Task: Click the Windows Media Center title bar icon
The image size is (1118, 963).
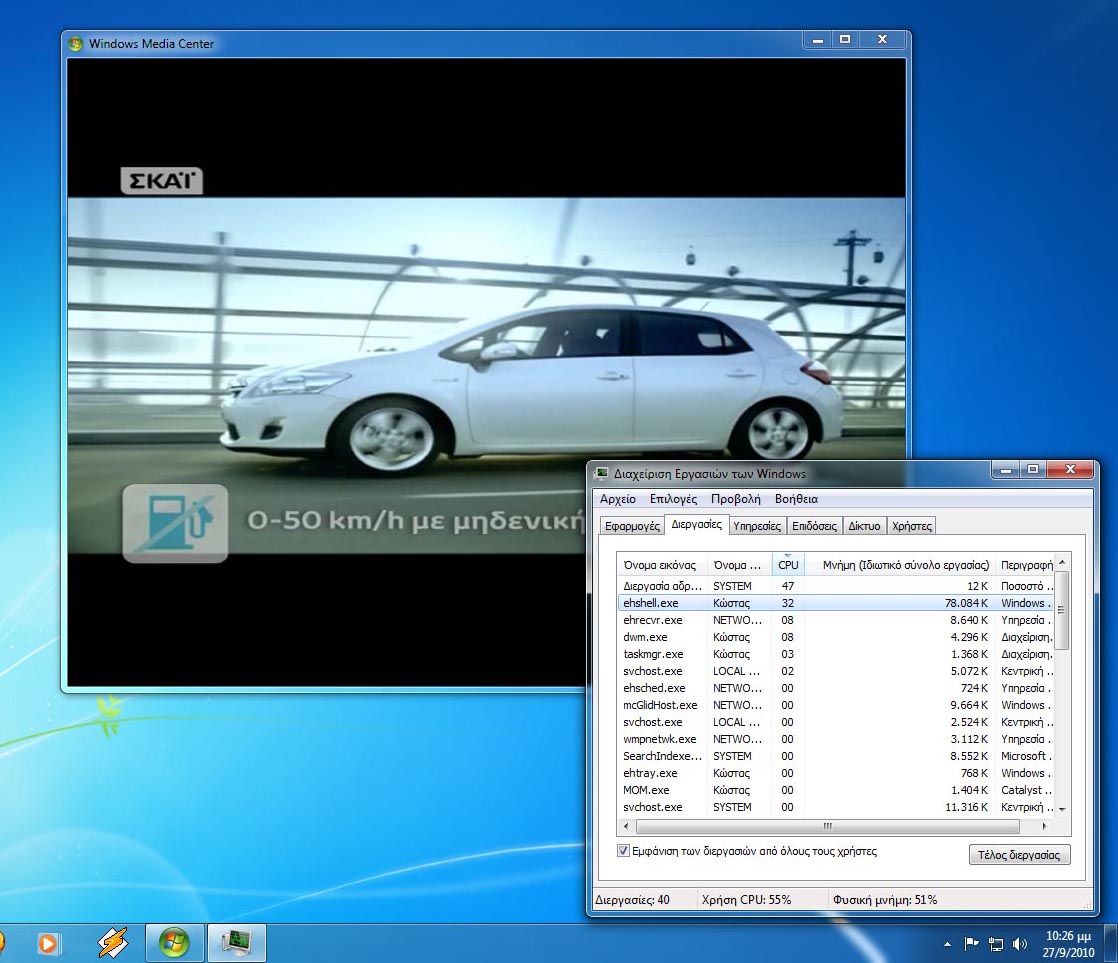Action: (x=75, y=43)
